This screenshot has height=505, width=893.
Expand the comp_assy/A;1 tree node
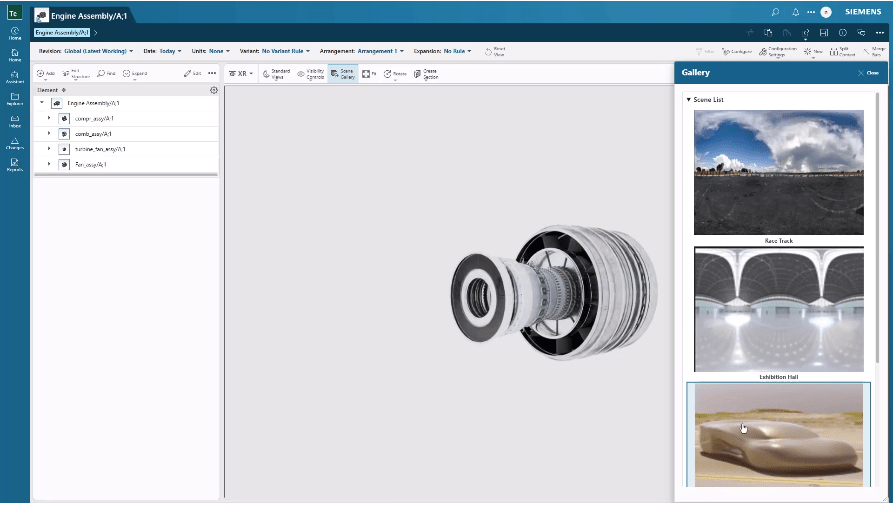click(x=49, y=118)
